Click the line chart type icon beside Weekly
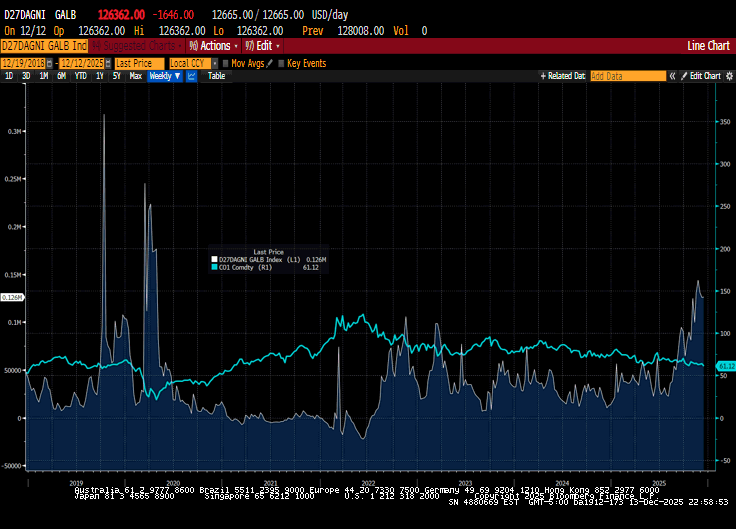This screenshot has height=529, width=736. pyautogui.click(x=191, y=76)
